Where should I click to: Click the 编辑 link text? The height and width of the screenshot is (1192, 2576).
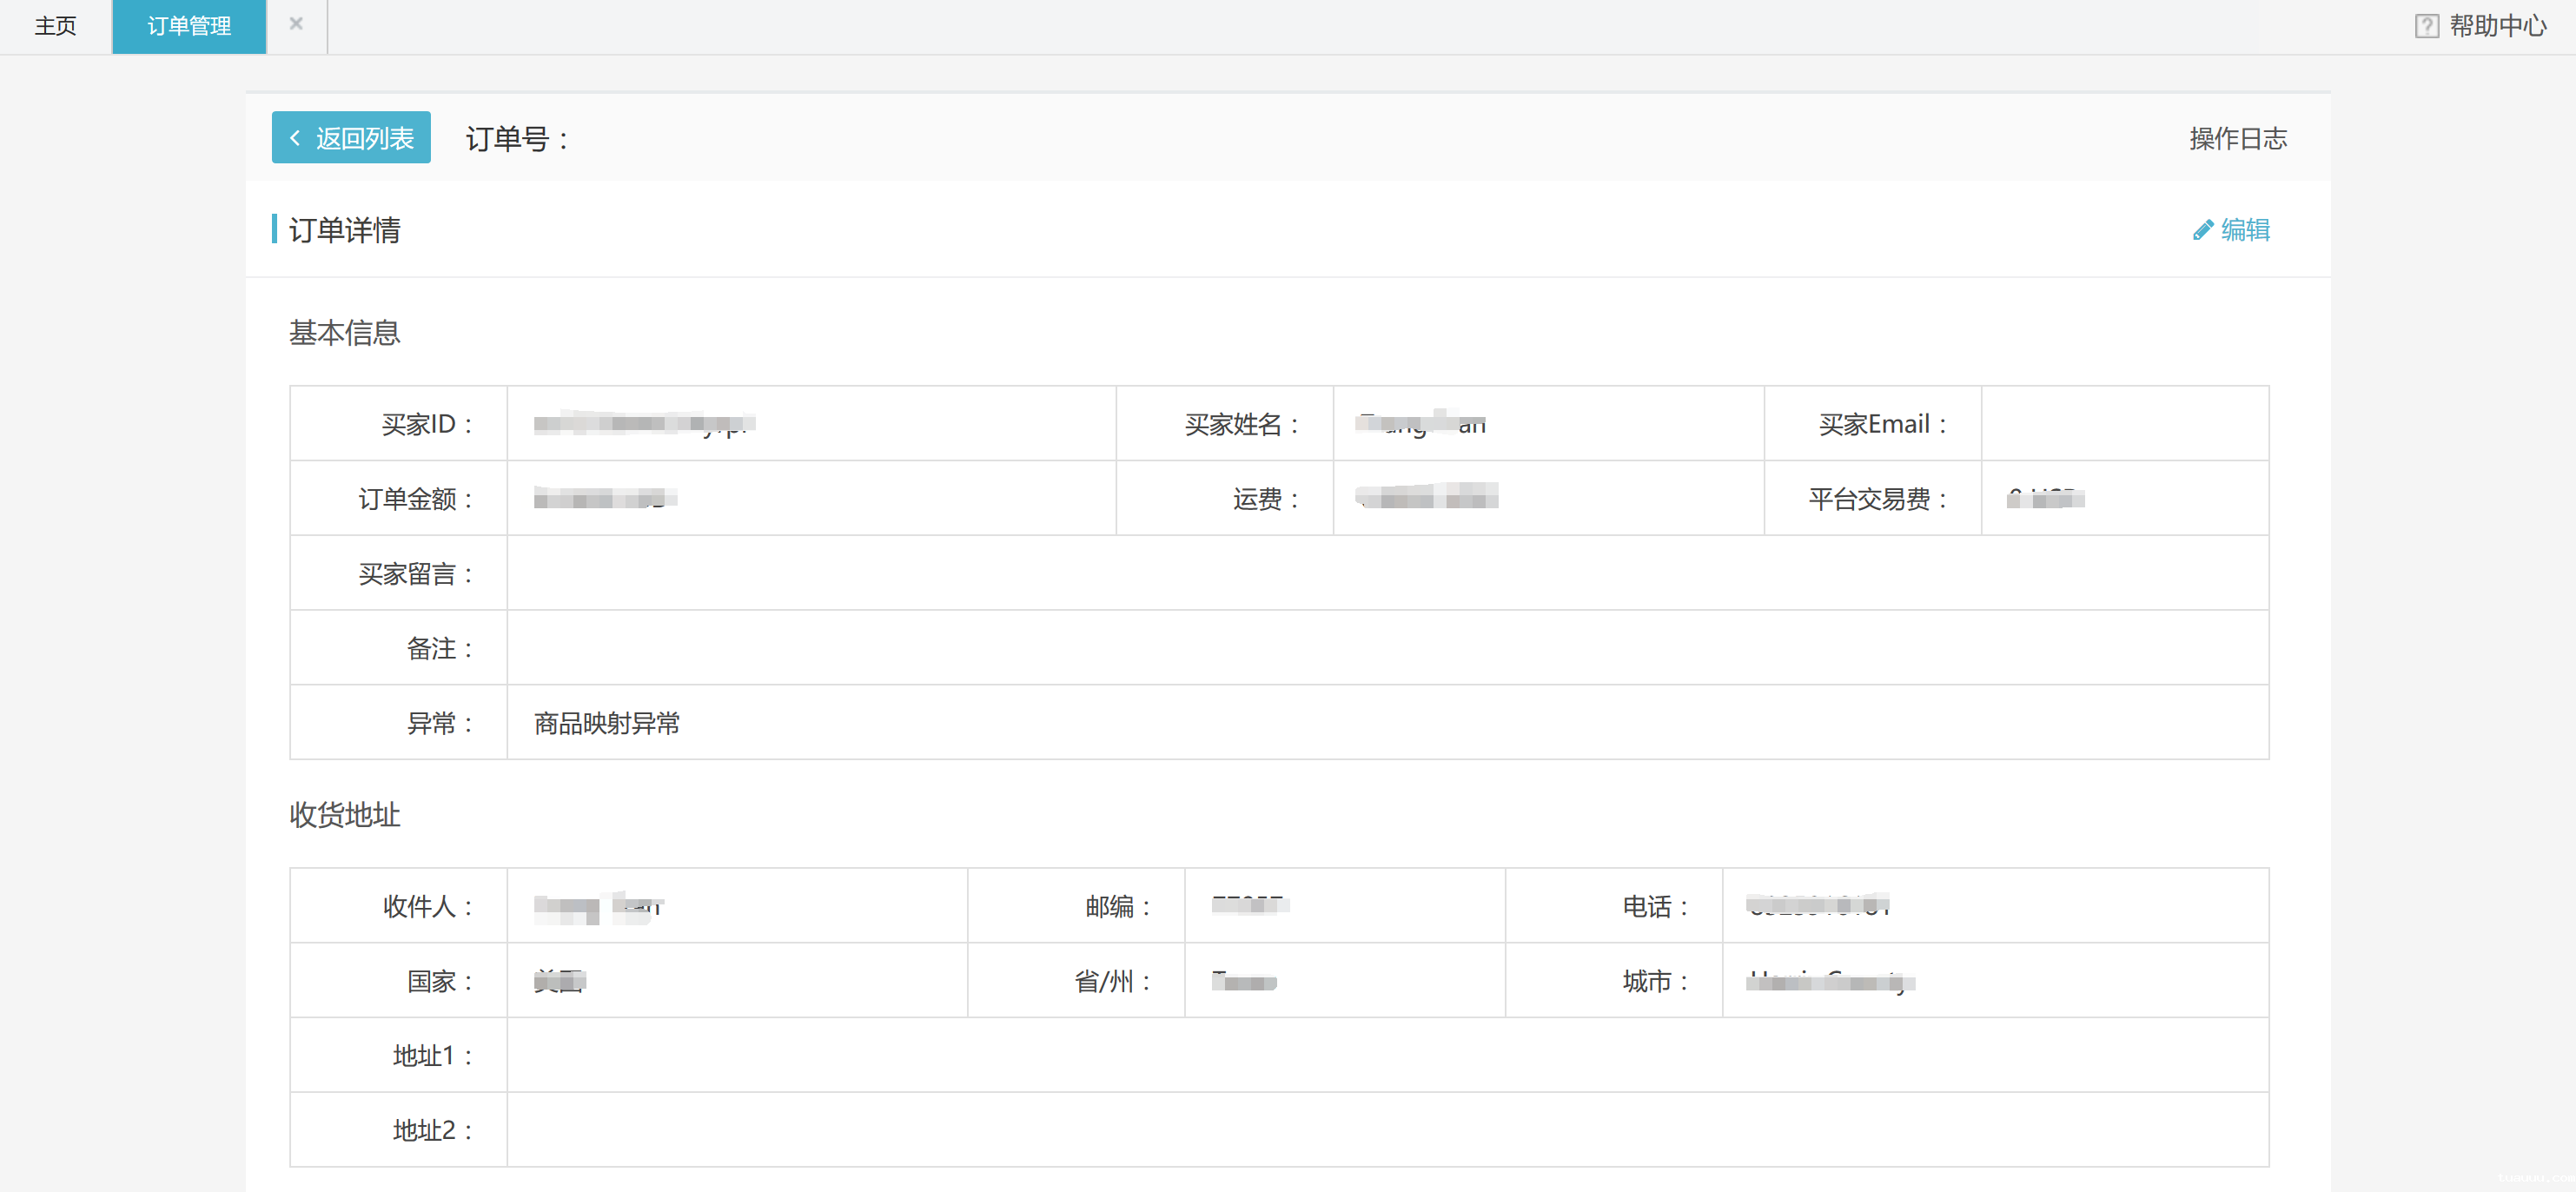click(x=2245, y=230)
